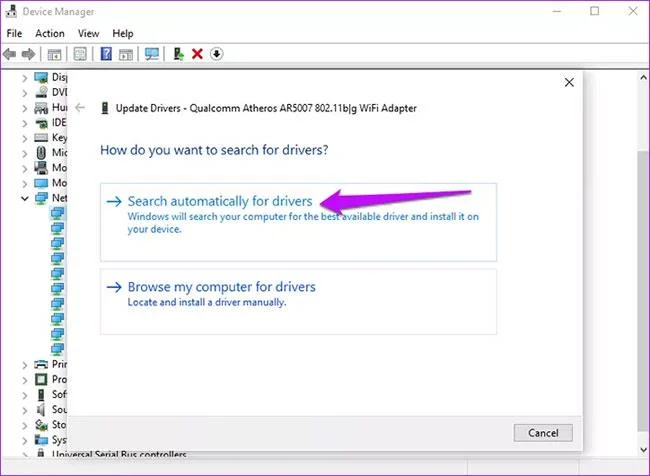Click the System devices category icon
The height and width of the screenshot is (476, 650).
(41, 440)
